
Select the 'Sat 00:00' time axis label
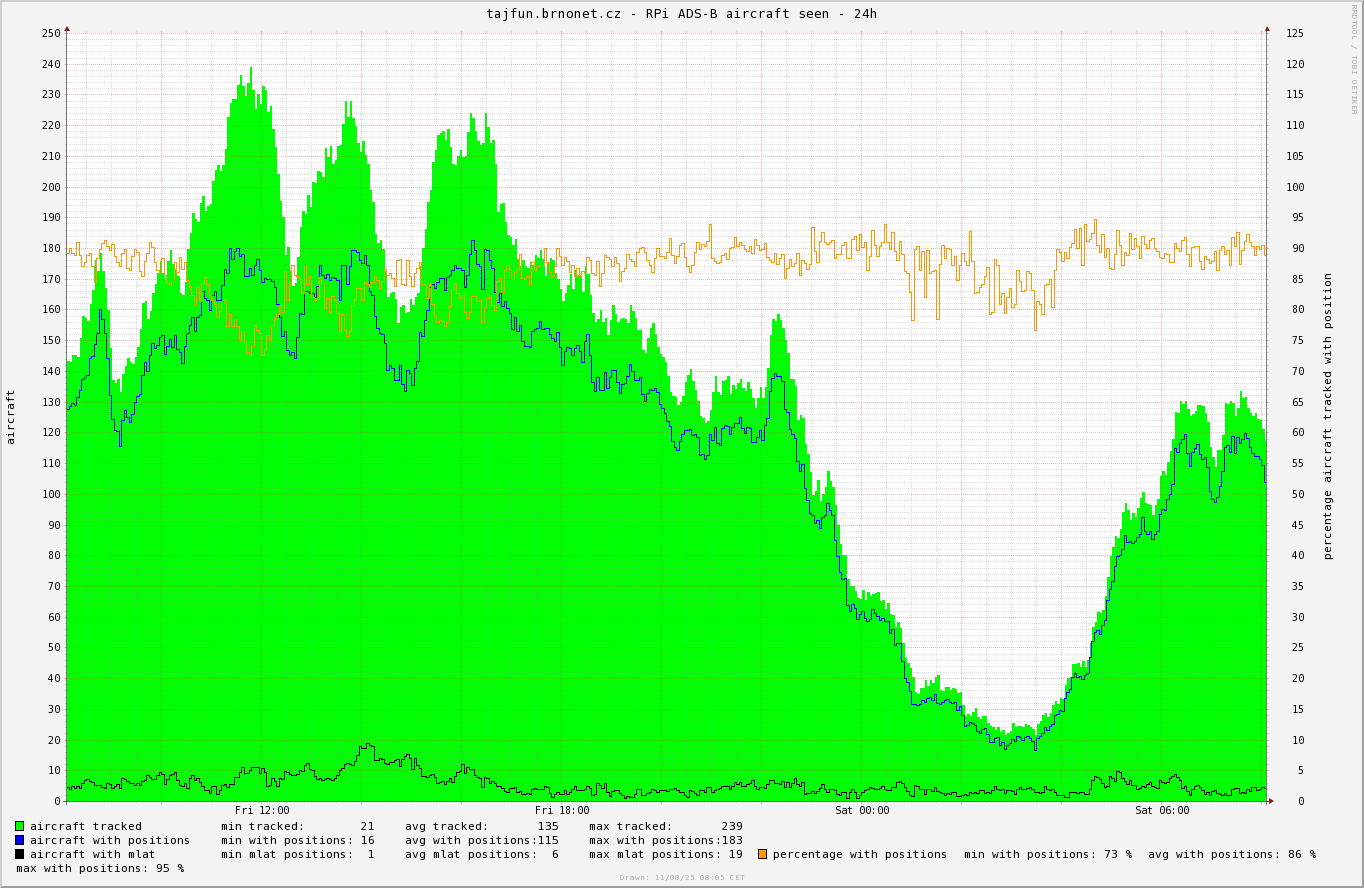pyautogui.click(x=862, y=811)
